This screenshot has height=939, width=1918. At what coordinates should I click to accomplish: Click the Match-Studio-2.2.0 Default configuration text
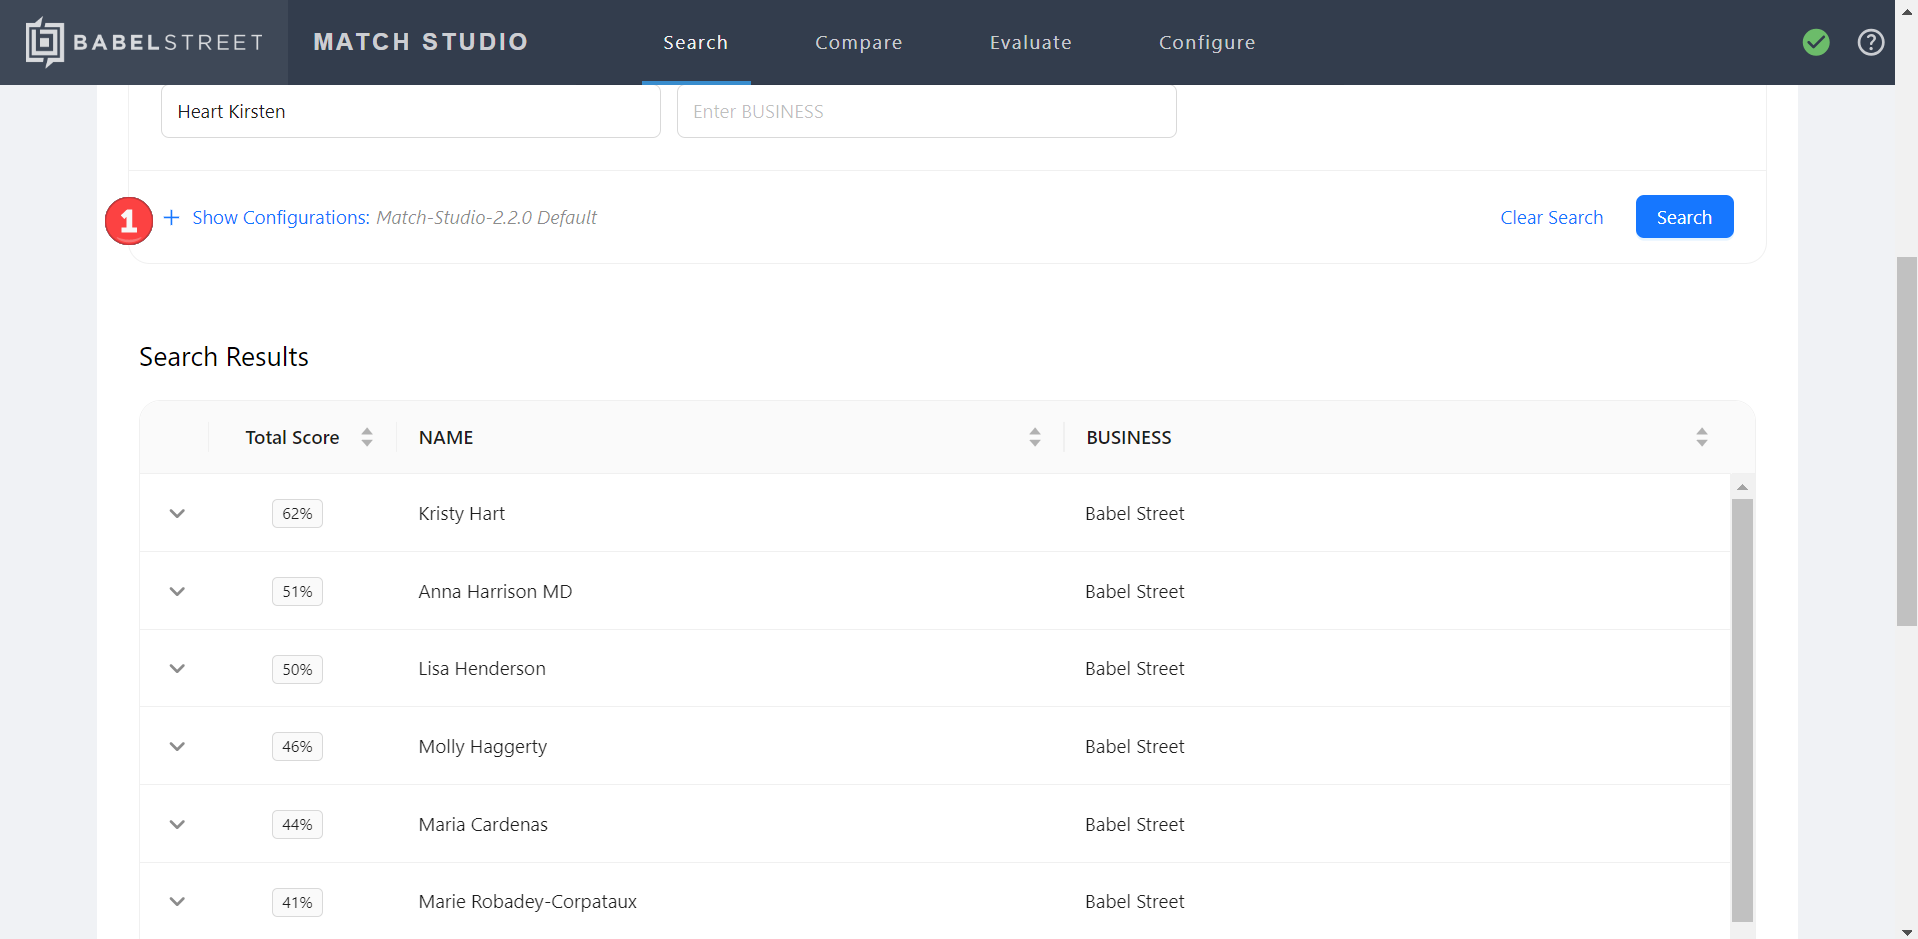tap(486, 217)
